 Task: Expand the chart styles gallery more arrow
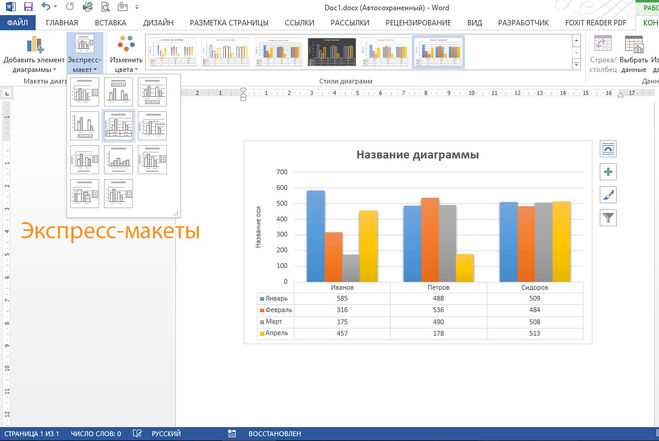(576, 64)
